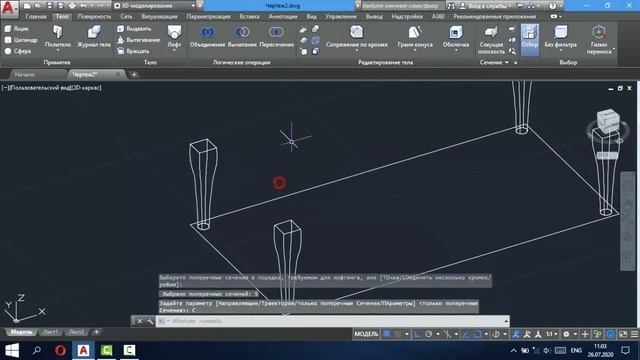The height and width of the screenshot is (360, 640).
Task: Click in the command line input field
Action: (x=329, y=321)
